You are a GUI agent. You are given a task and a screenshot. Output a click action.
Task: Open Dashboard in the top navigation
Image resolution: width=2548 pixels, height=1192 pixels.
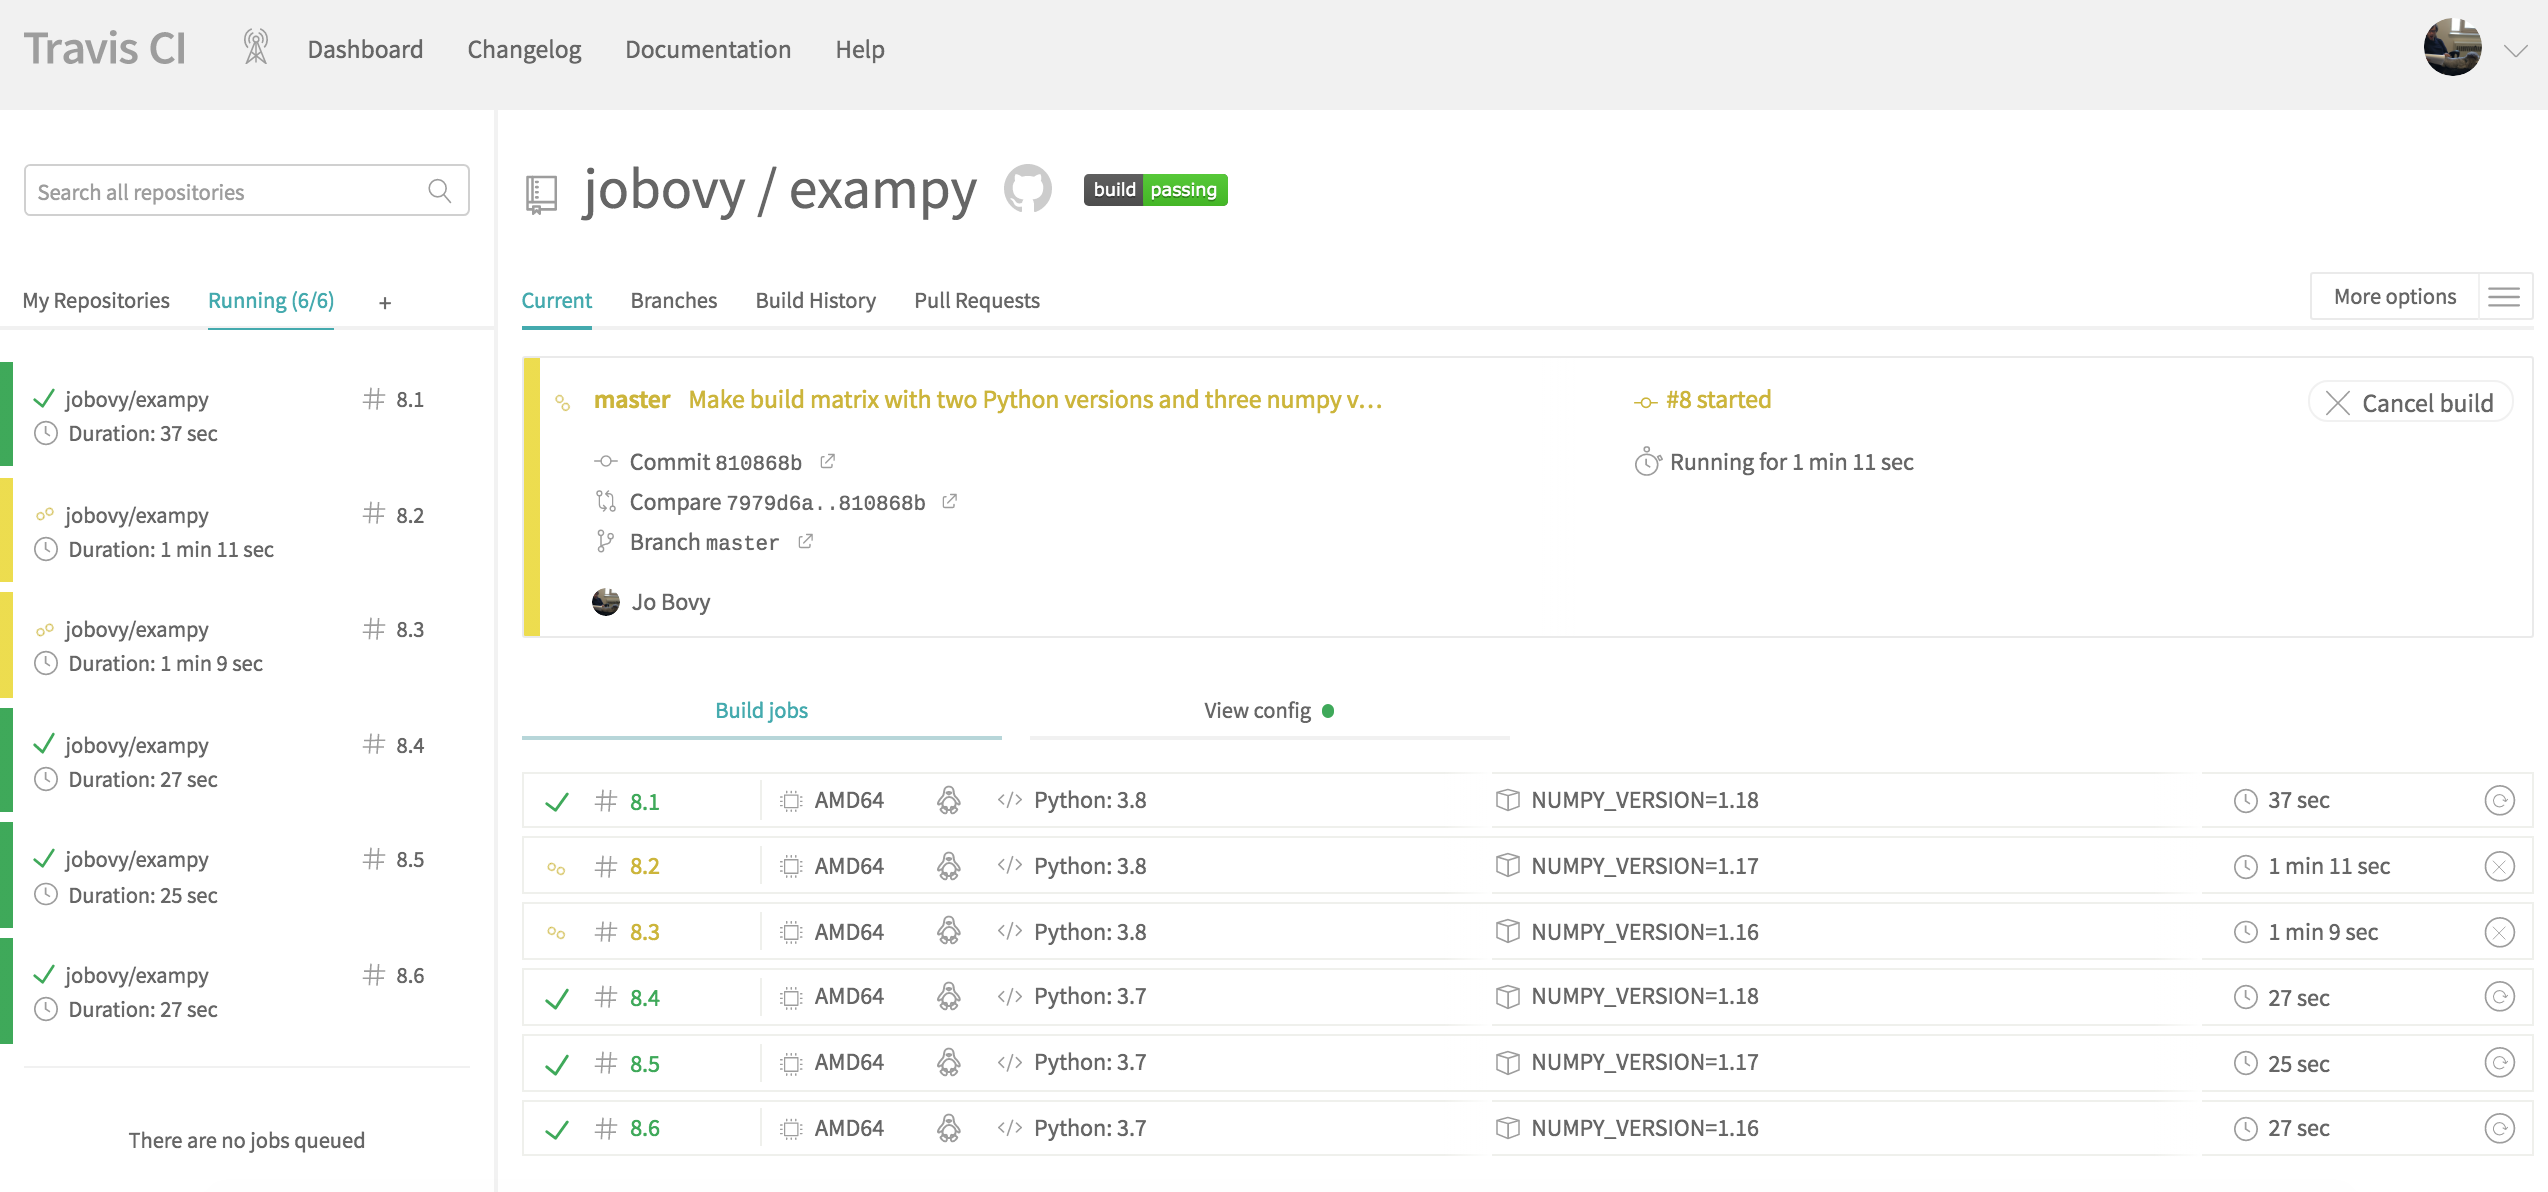tap(365, 49)
